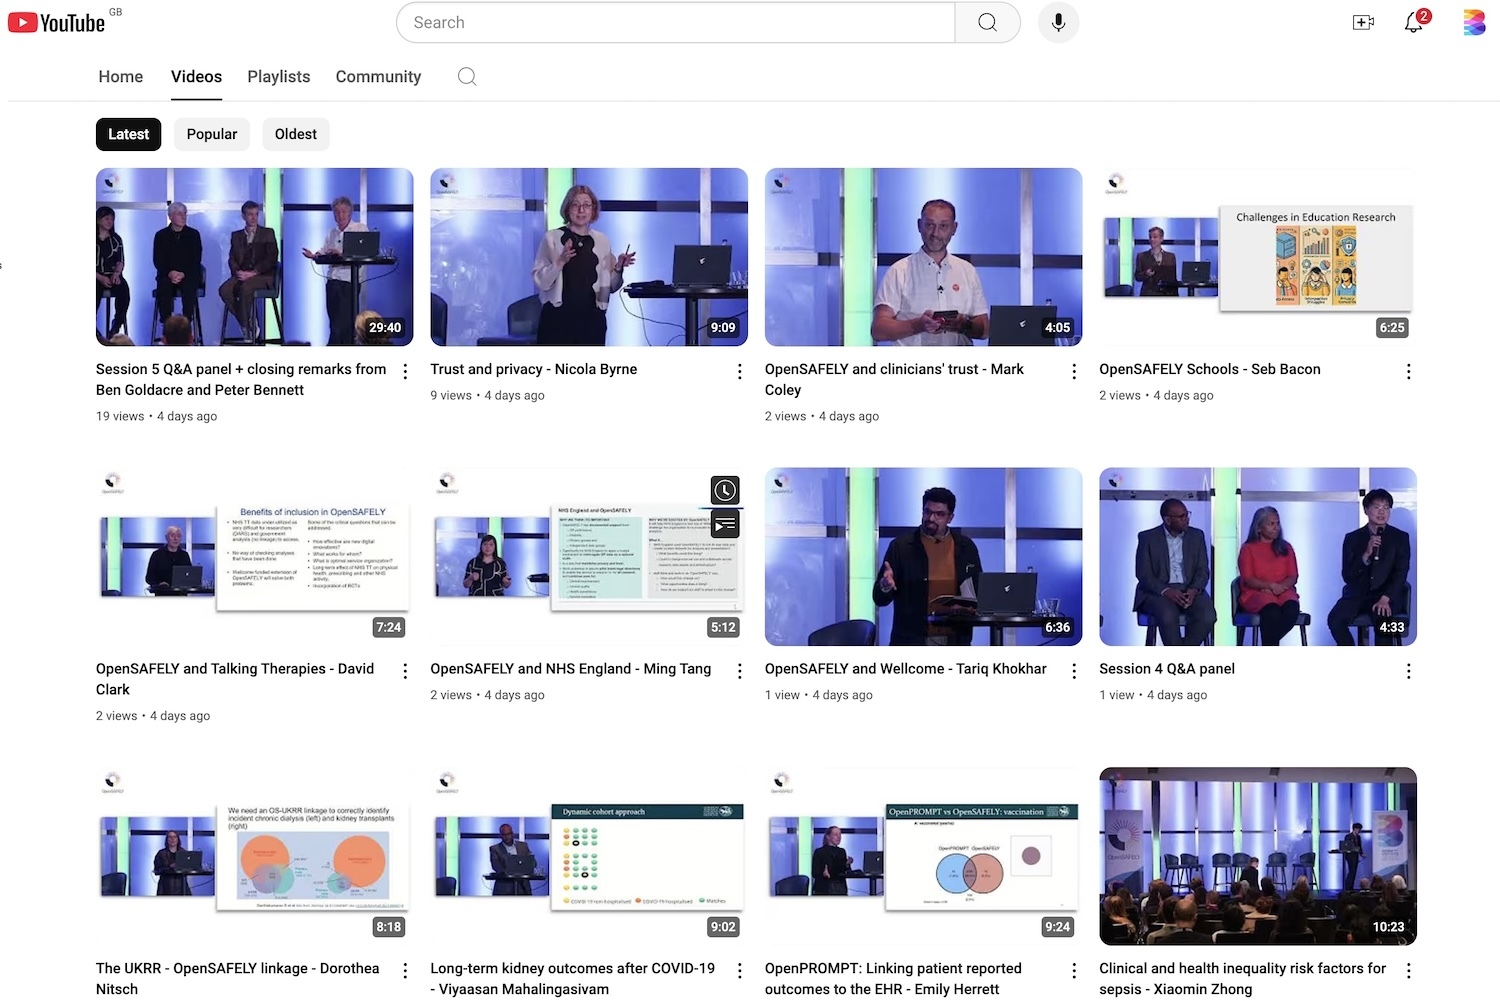The width and height of the screenshot is (1500, 1001).
Task: Open options for OpenSAFELY Schools video
Action: pyautogui.click(x=1408, y=371)
